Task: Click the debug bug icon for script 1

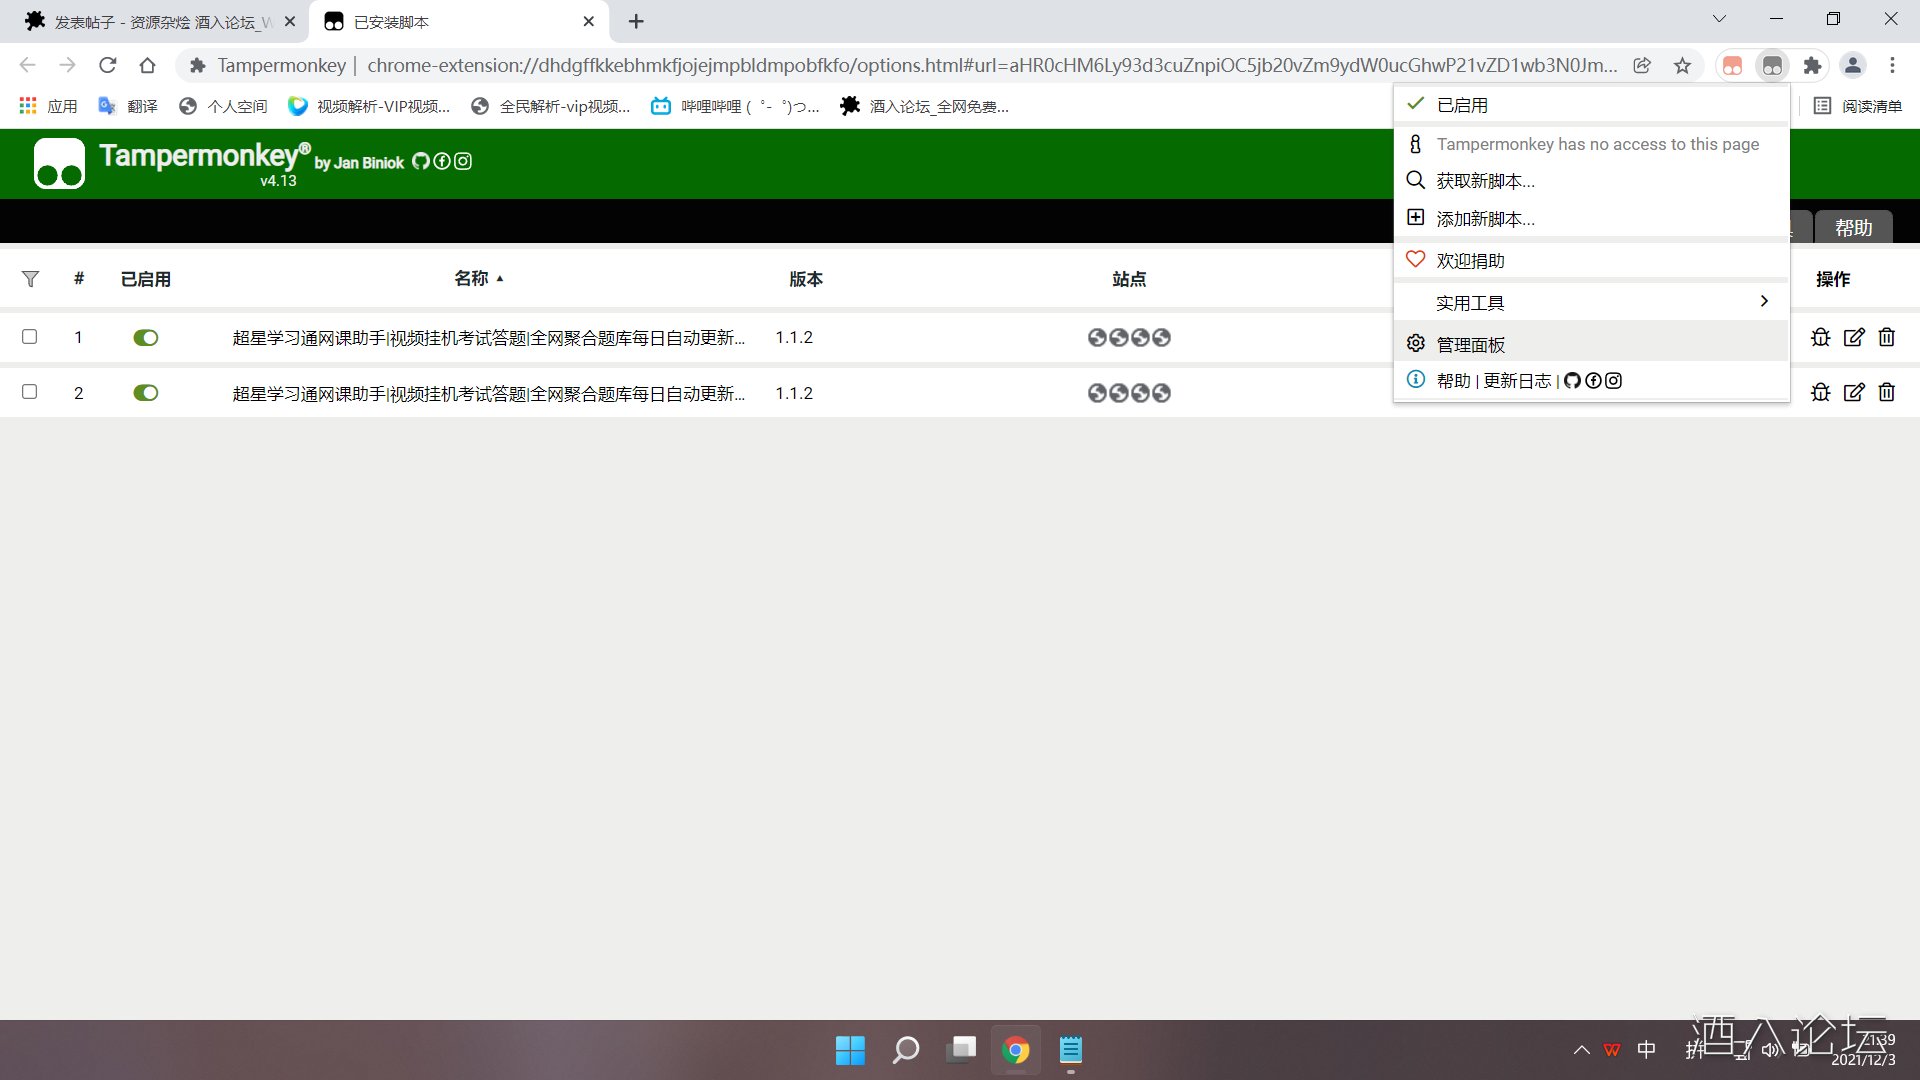Action: (x=1820, y=337)
